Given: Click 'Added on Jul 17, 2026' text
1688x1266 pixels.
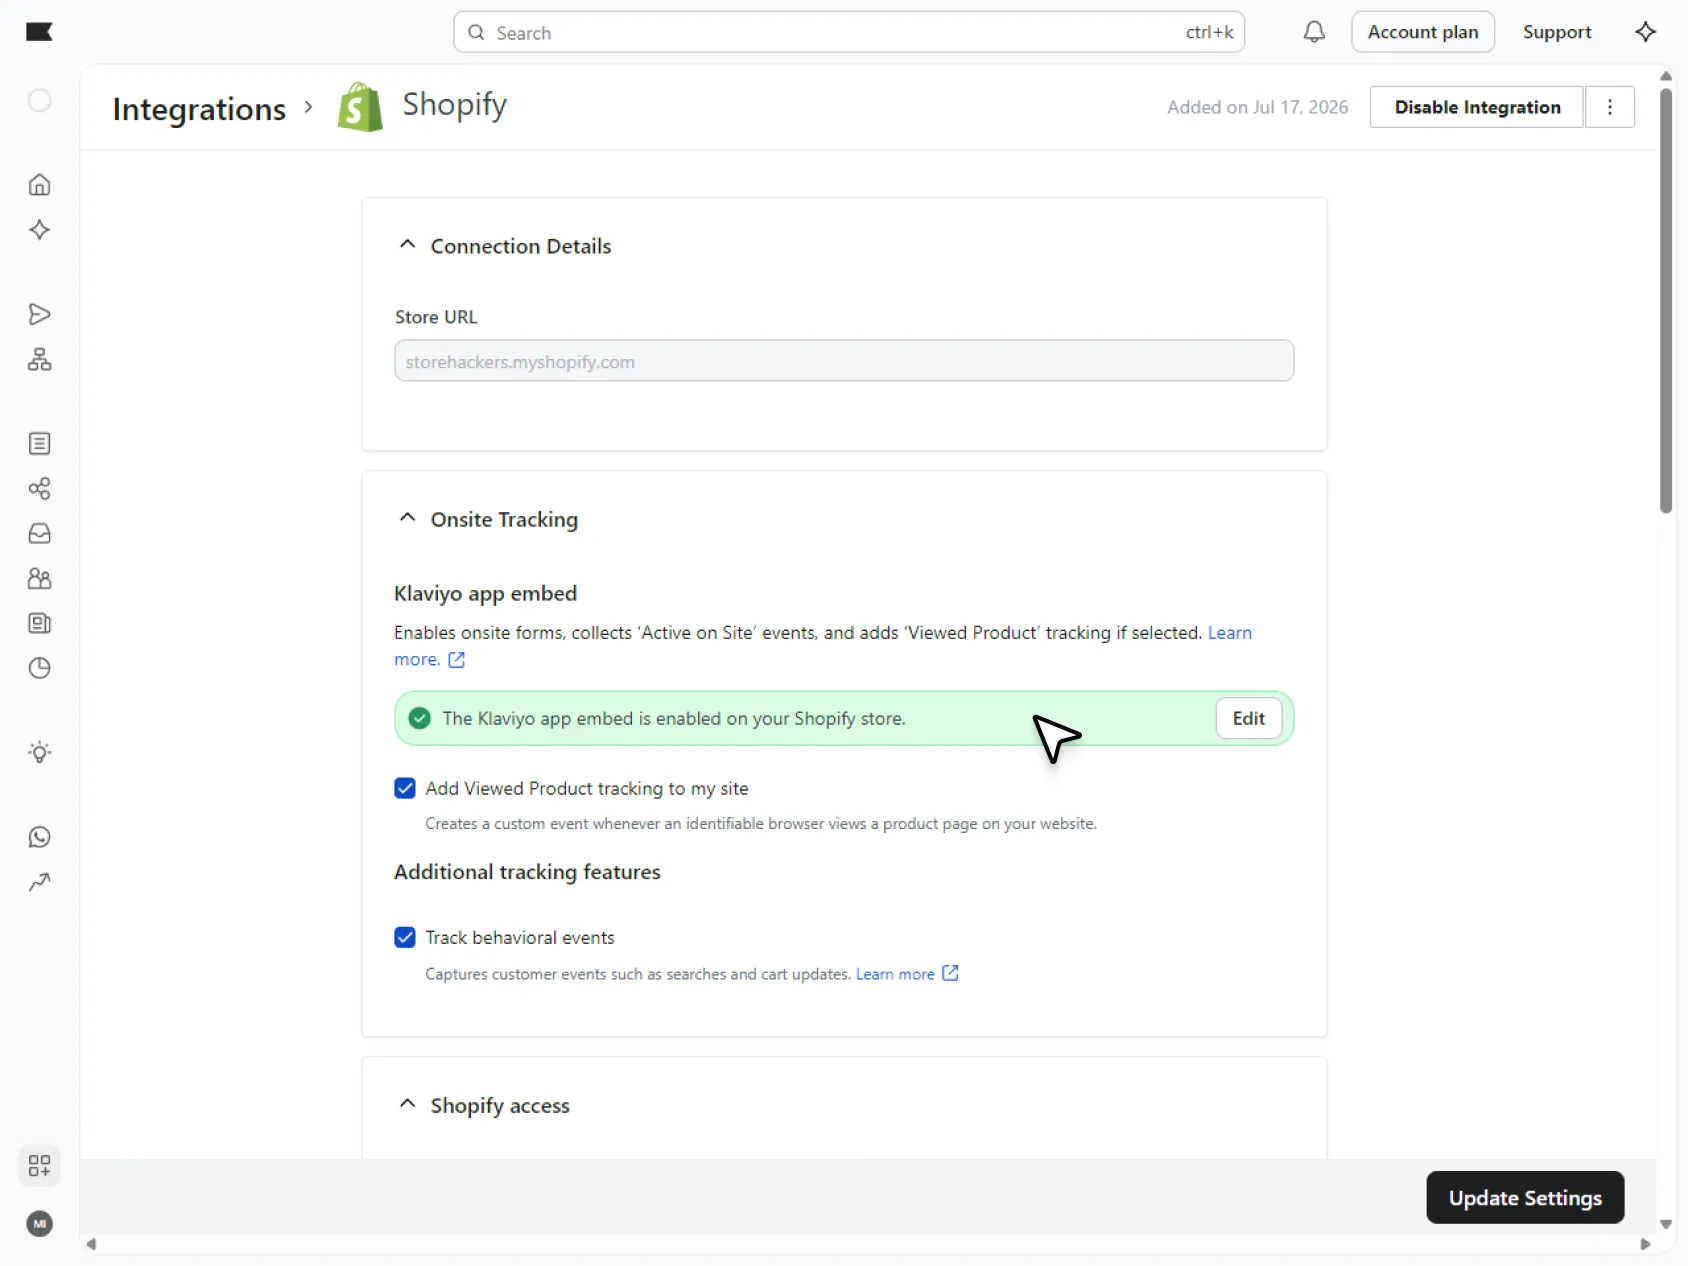Looking at the screenshot, I should click(1257, 107).
